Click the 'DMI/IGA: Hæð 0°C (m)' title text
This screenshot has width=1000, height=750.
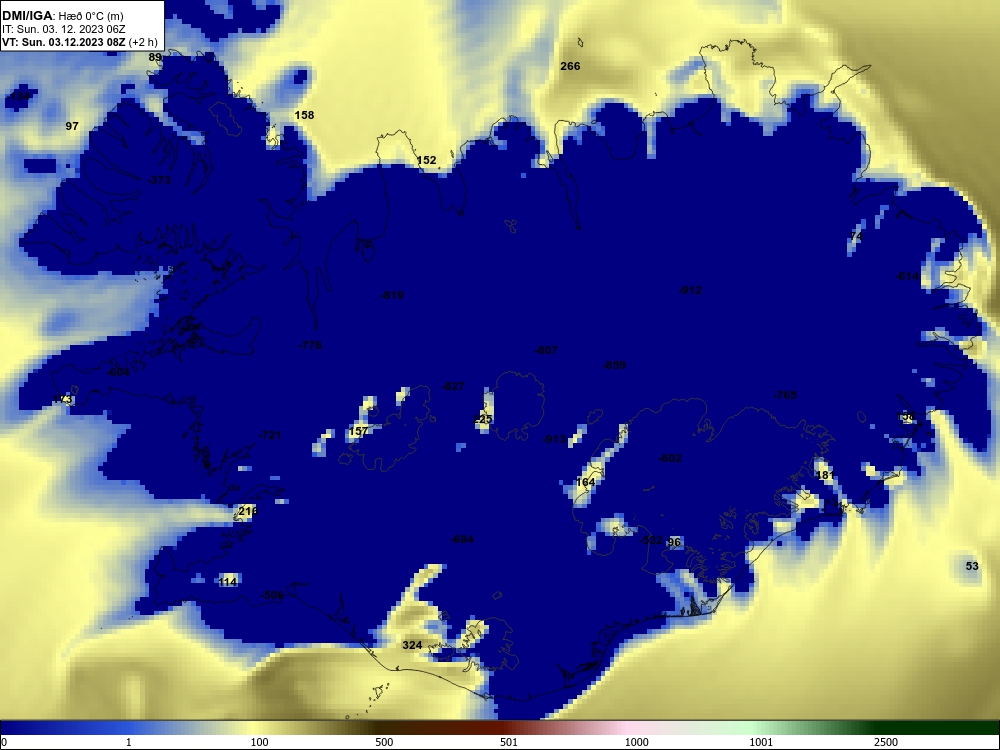point(62,16)
